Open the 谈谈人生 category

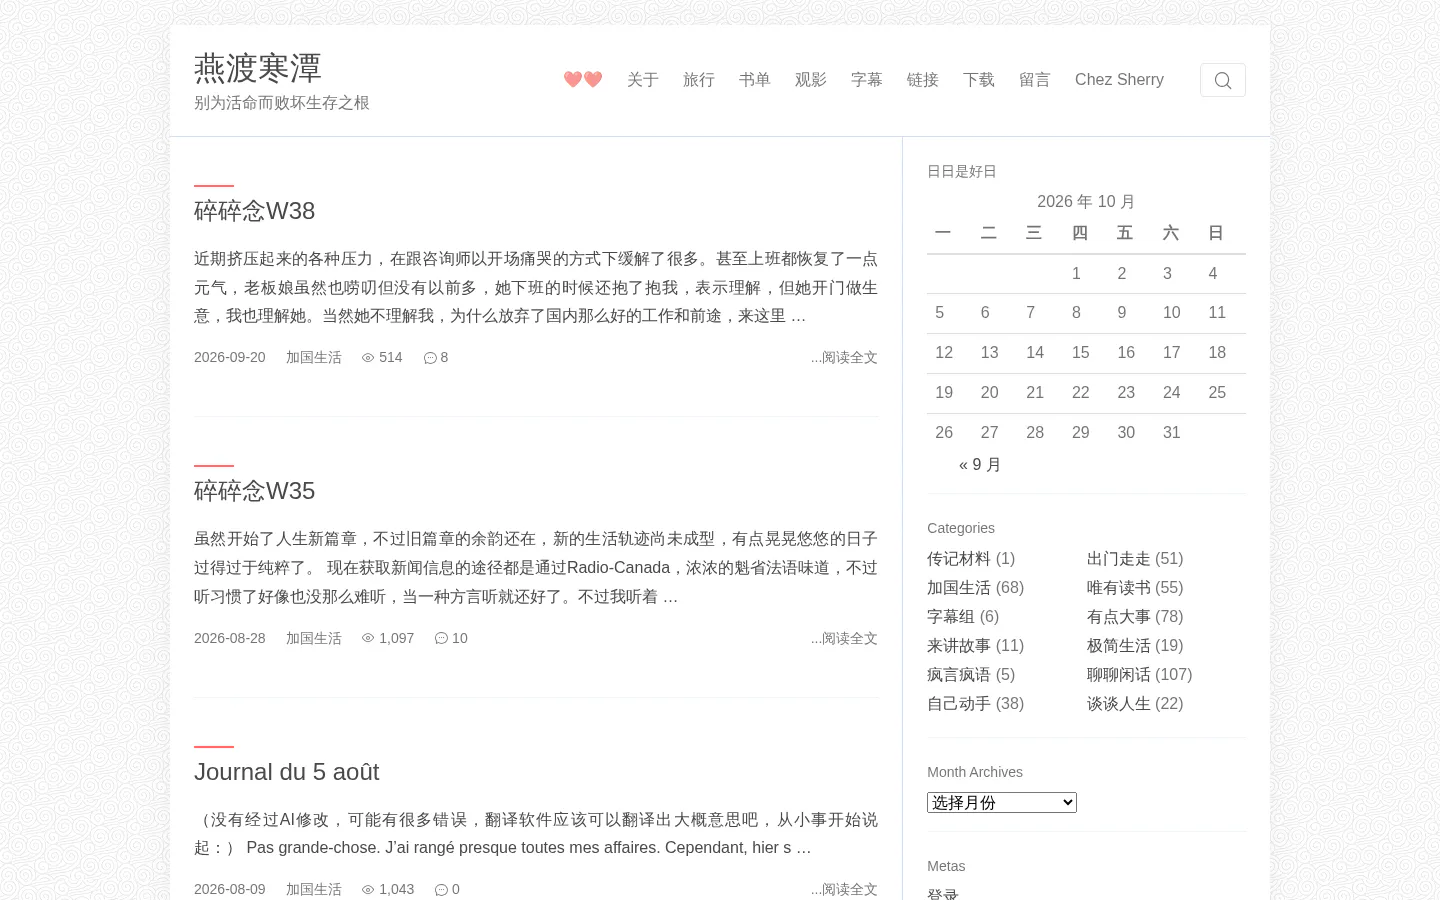[1119, 704]
